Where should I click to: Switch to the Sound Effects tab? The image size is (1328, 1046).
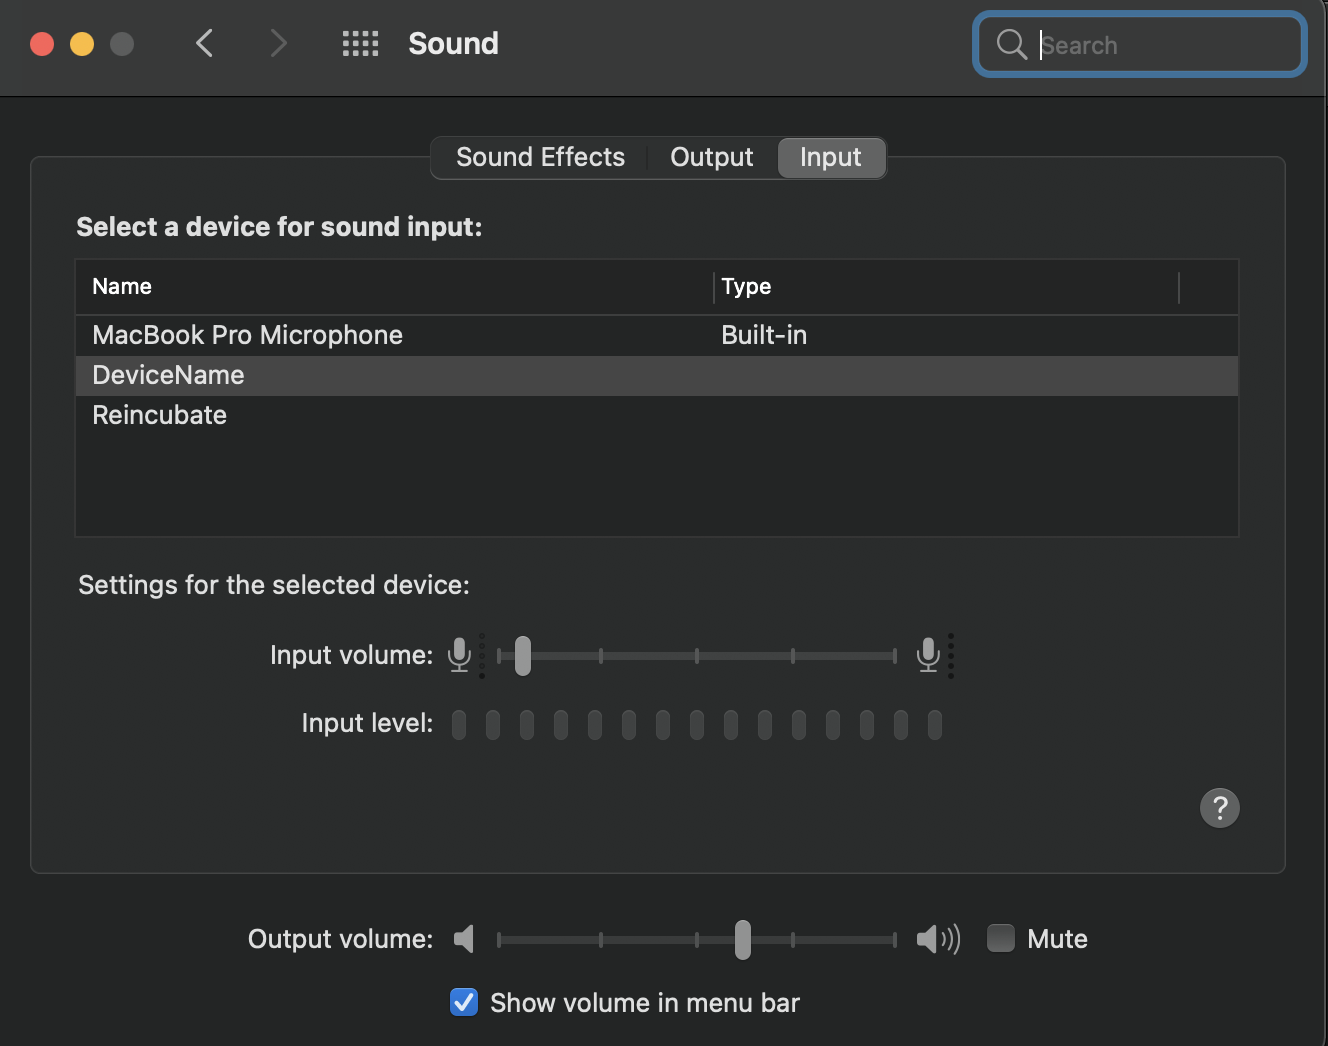540,158
